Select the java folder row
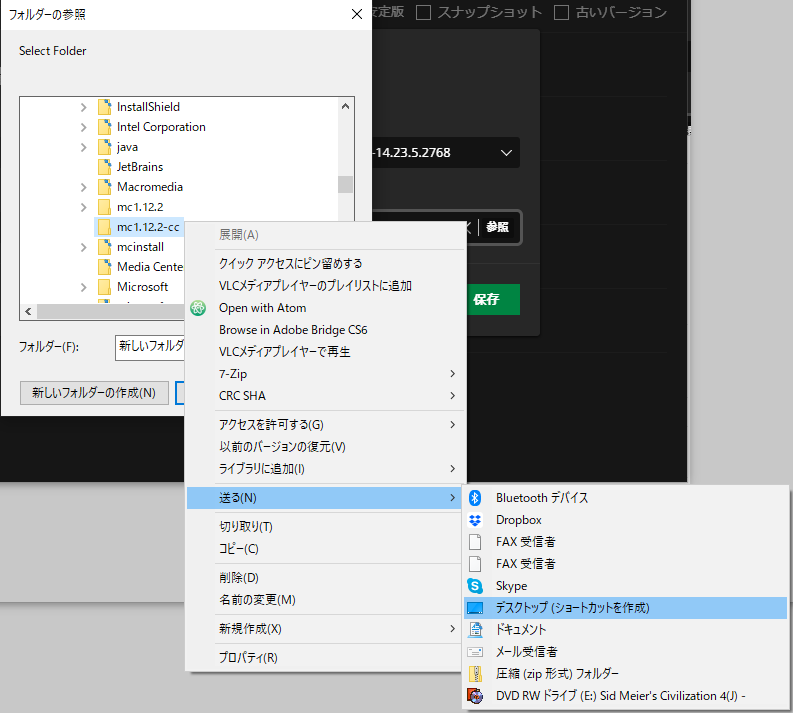The image size is (793, 713). [127, 147]
